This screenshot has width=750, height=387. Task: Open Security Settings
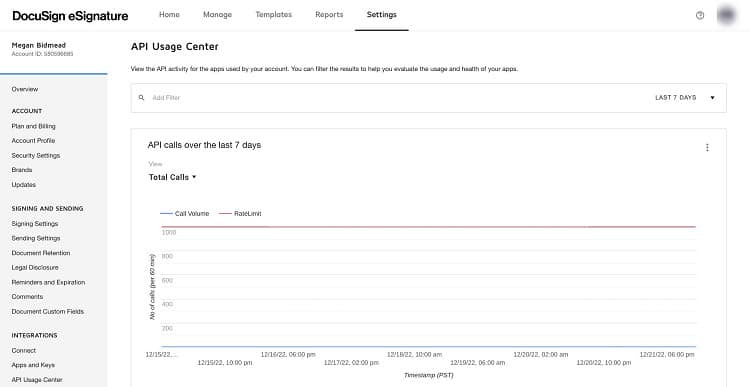[36, 155]
